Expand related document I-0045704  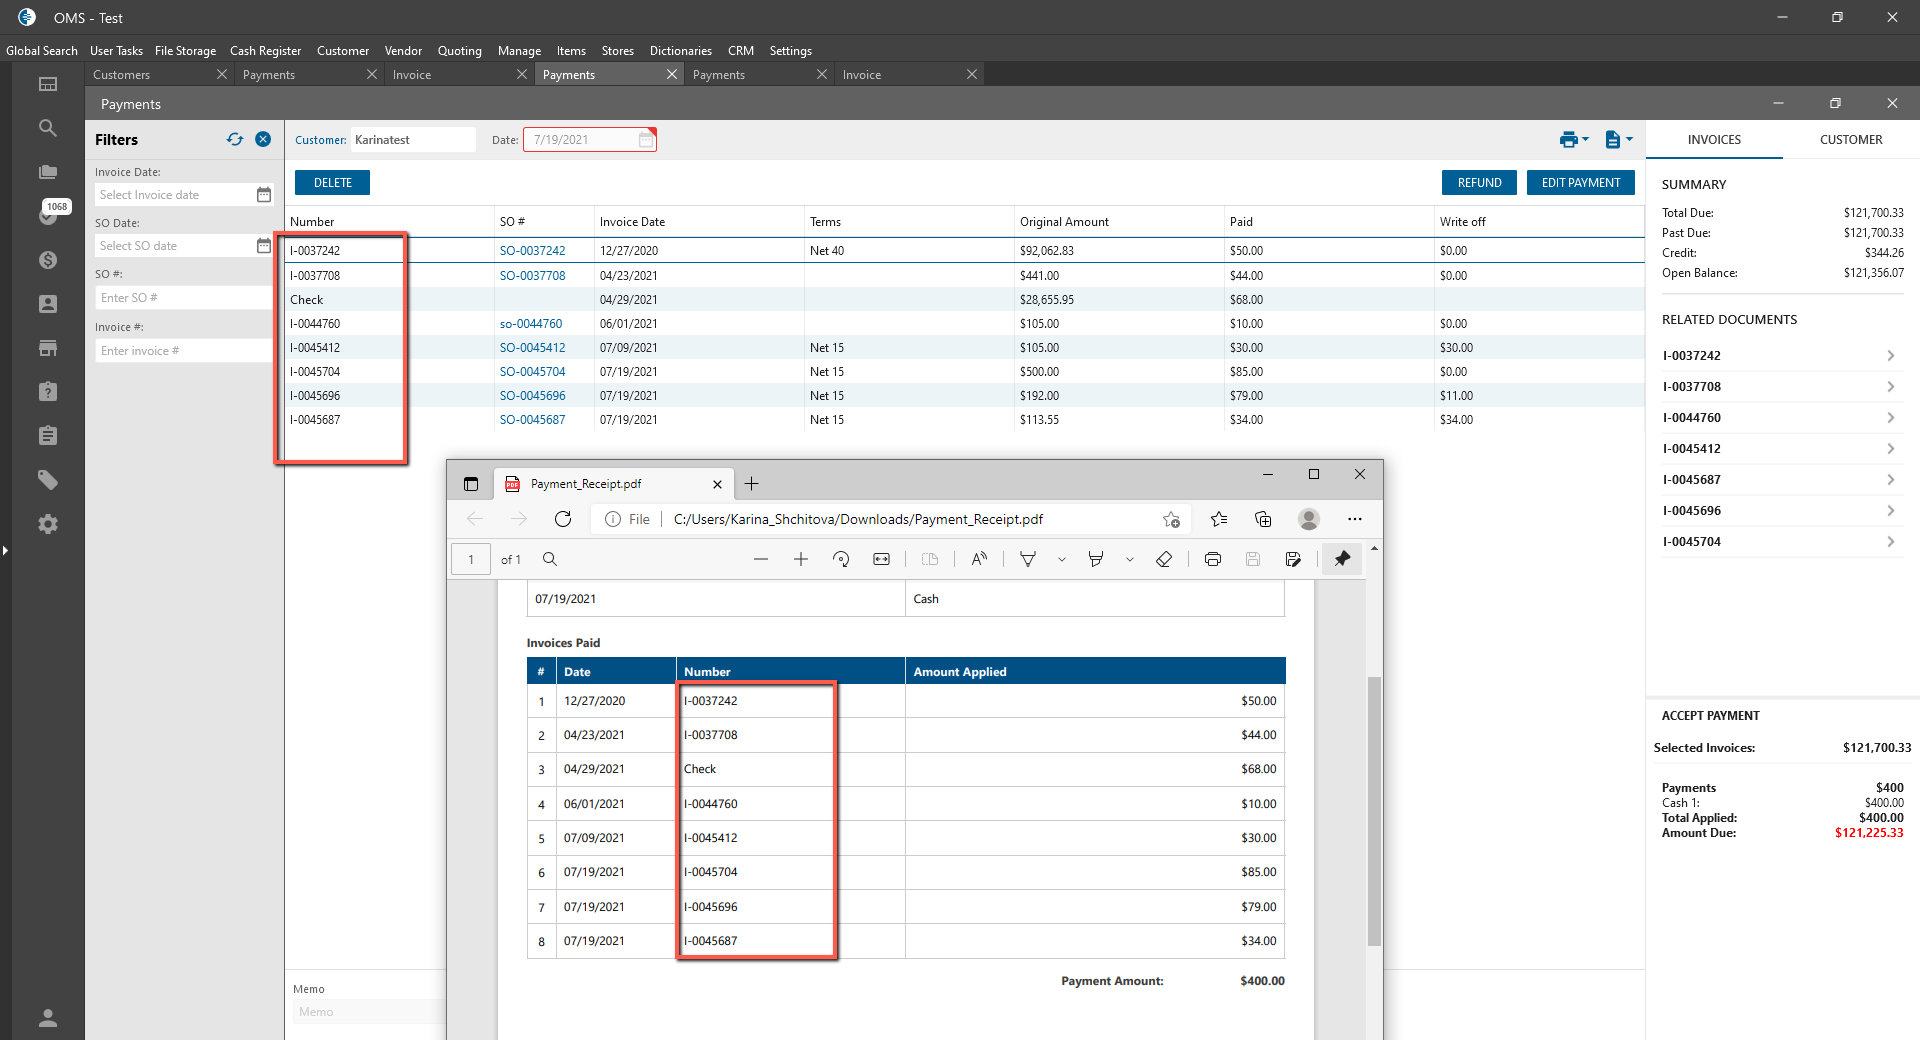coord(1890,542)
